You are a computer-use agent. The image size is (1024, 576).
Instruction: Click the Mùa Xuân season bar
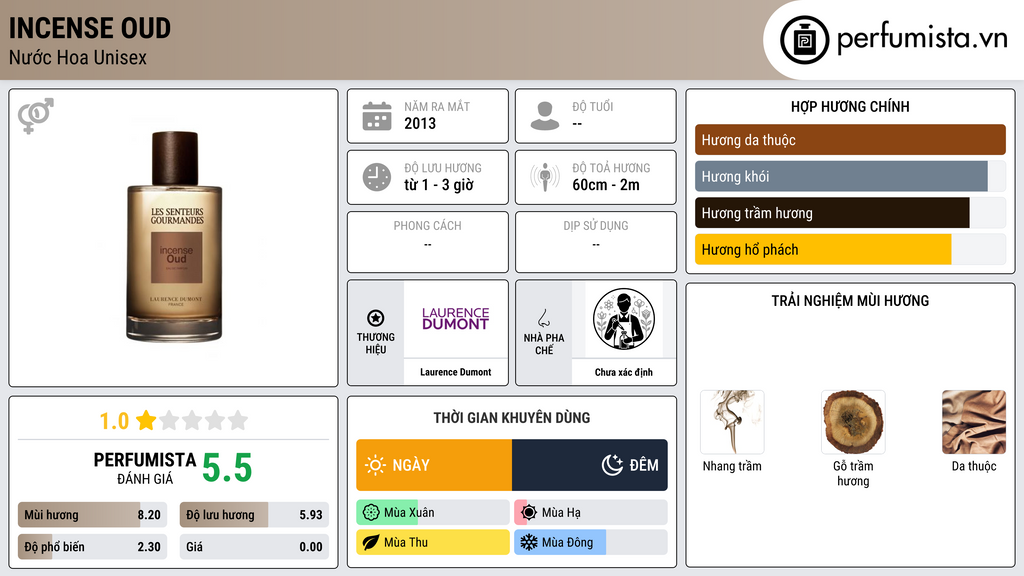[x=432, y=513]
